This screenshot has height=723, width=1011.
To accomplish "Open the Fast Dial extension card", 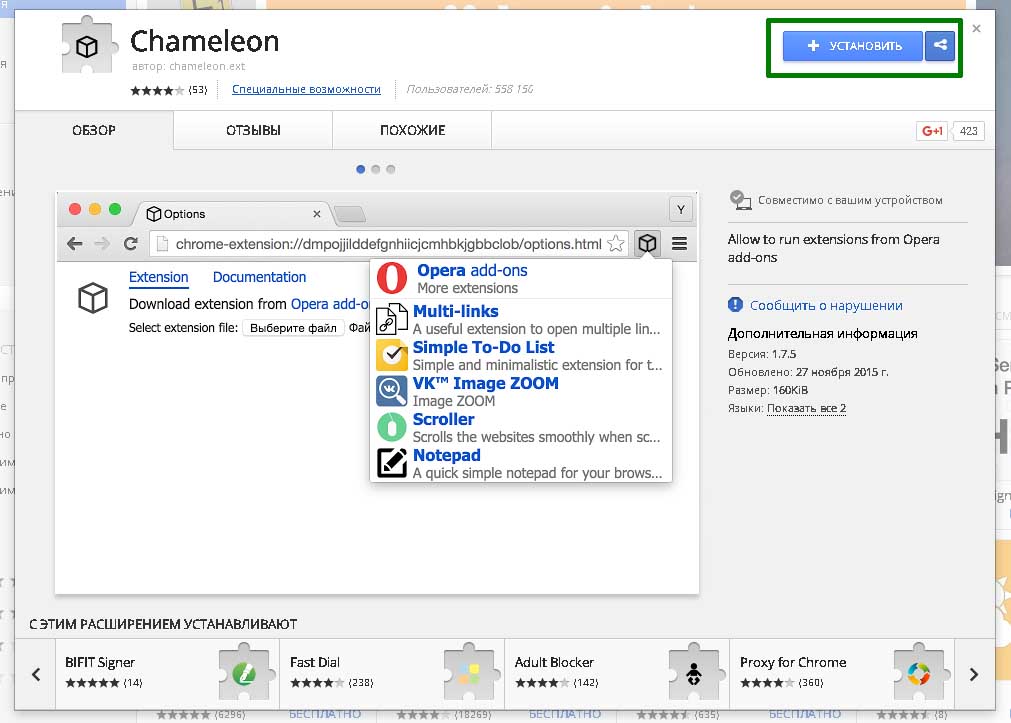I will (392, 674).
